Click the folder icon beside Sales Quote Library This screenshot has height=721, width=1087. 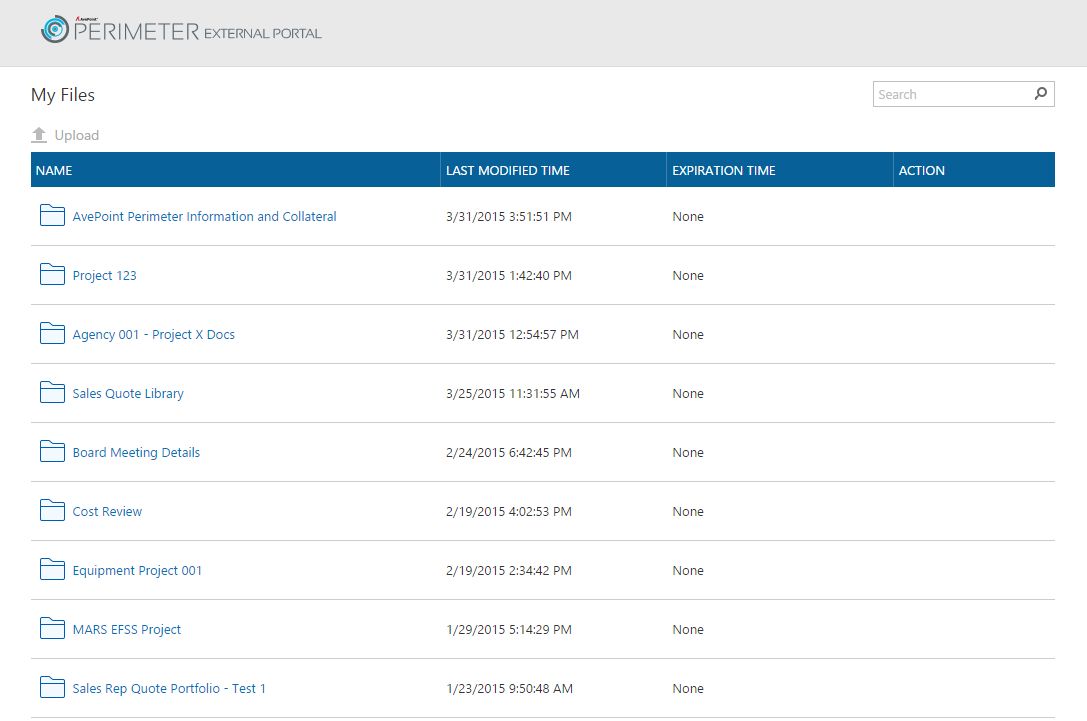52,393
